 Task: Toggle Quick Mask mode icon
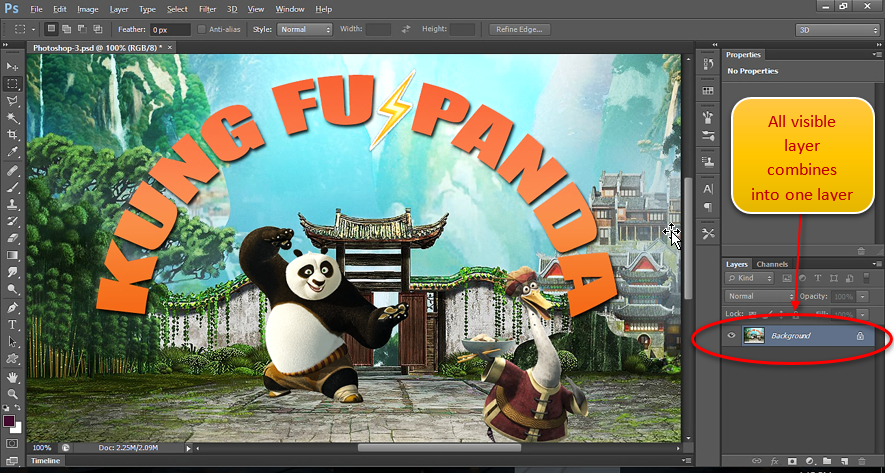click(x=12, y=444)
